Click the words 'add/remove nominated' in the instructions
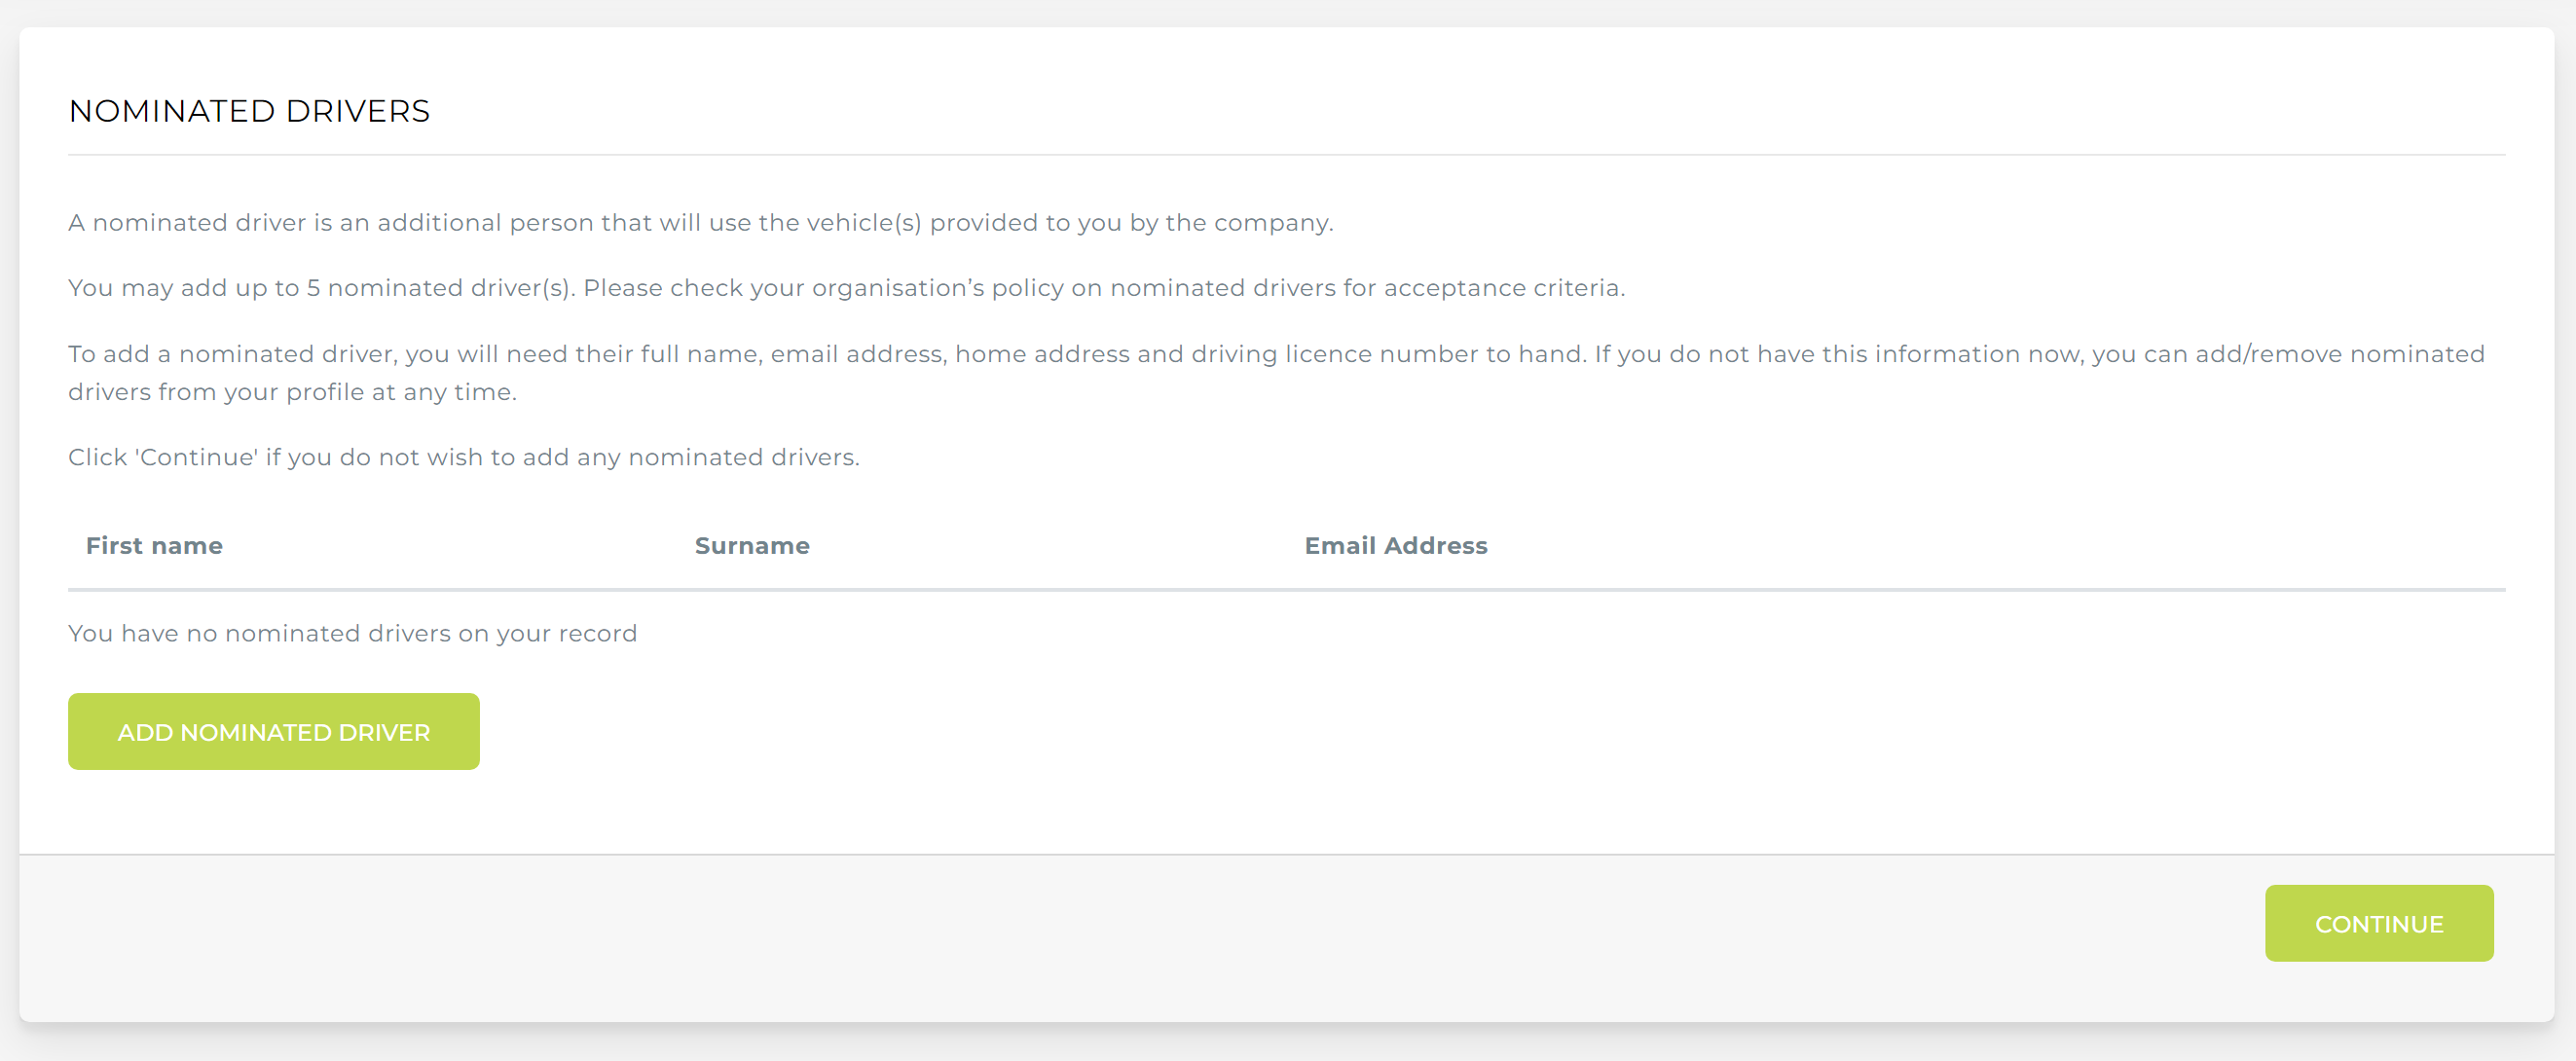2576x1061 pixels. click(2339, 354)
